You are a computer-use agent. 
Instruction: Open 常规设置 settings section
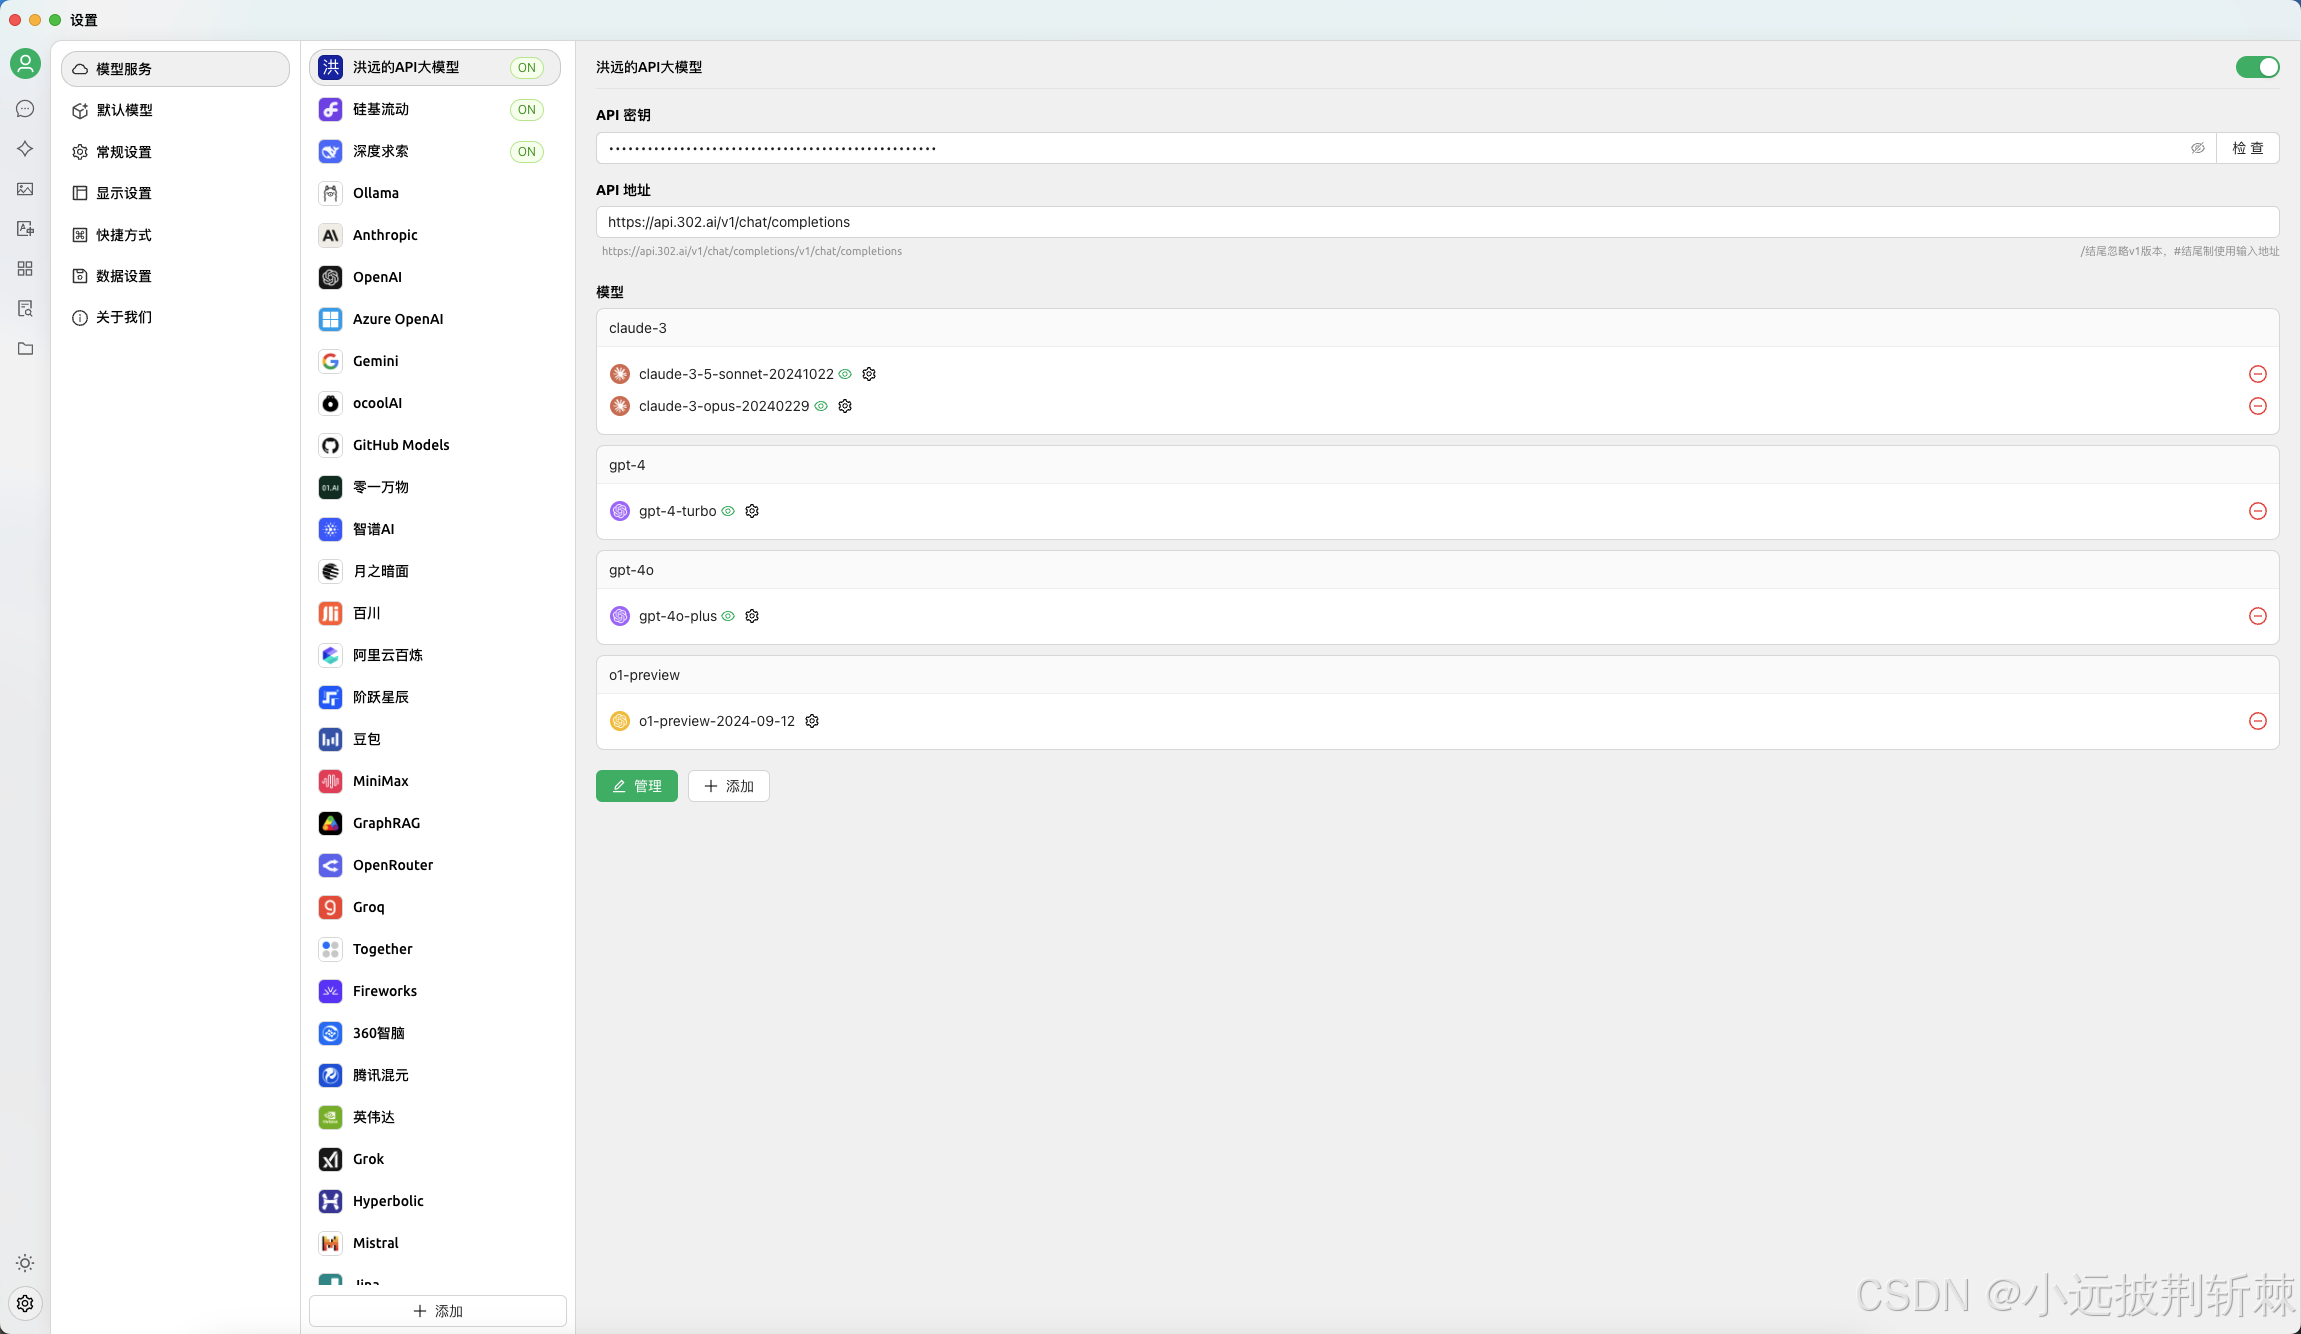pos(175,152)
